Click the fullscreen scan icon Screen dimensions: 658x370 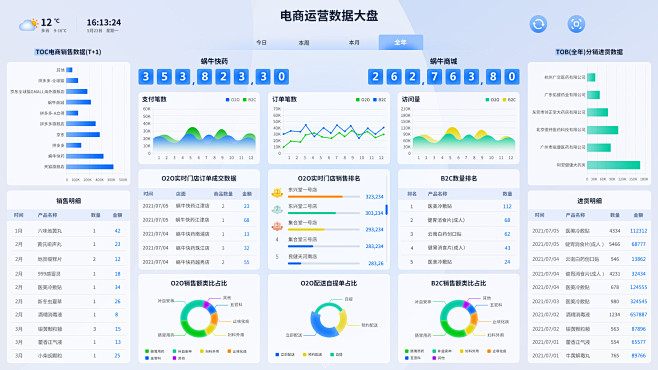tap(576, 24)
